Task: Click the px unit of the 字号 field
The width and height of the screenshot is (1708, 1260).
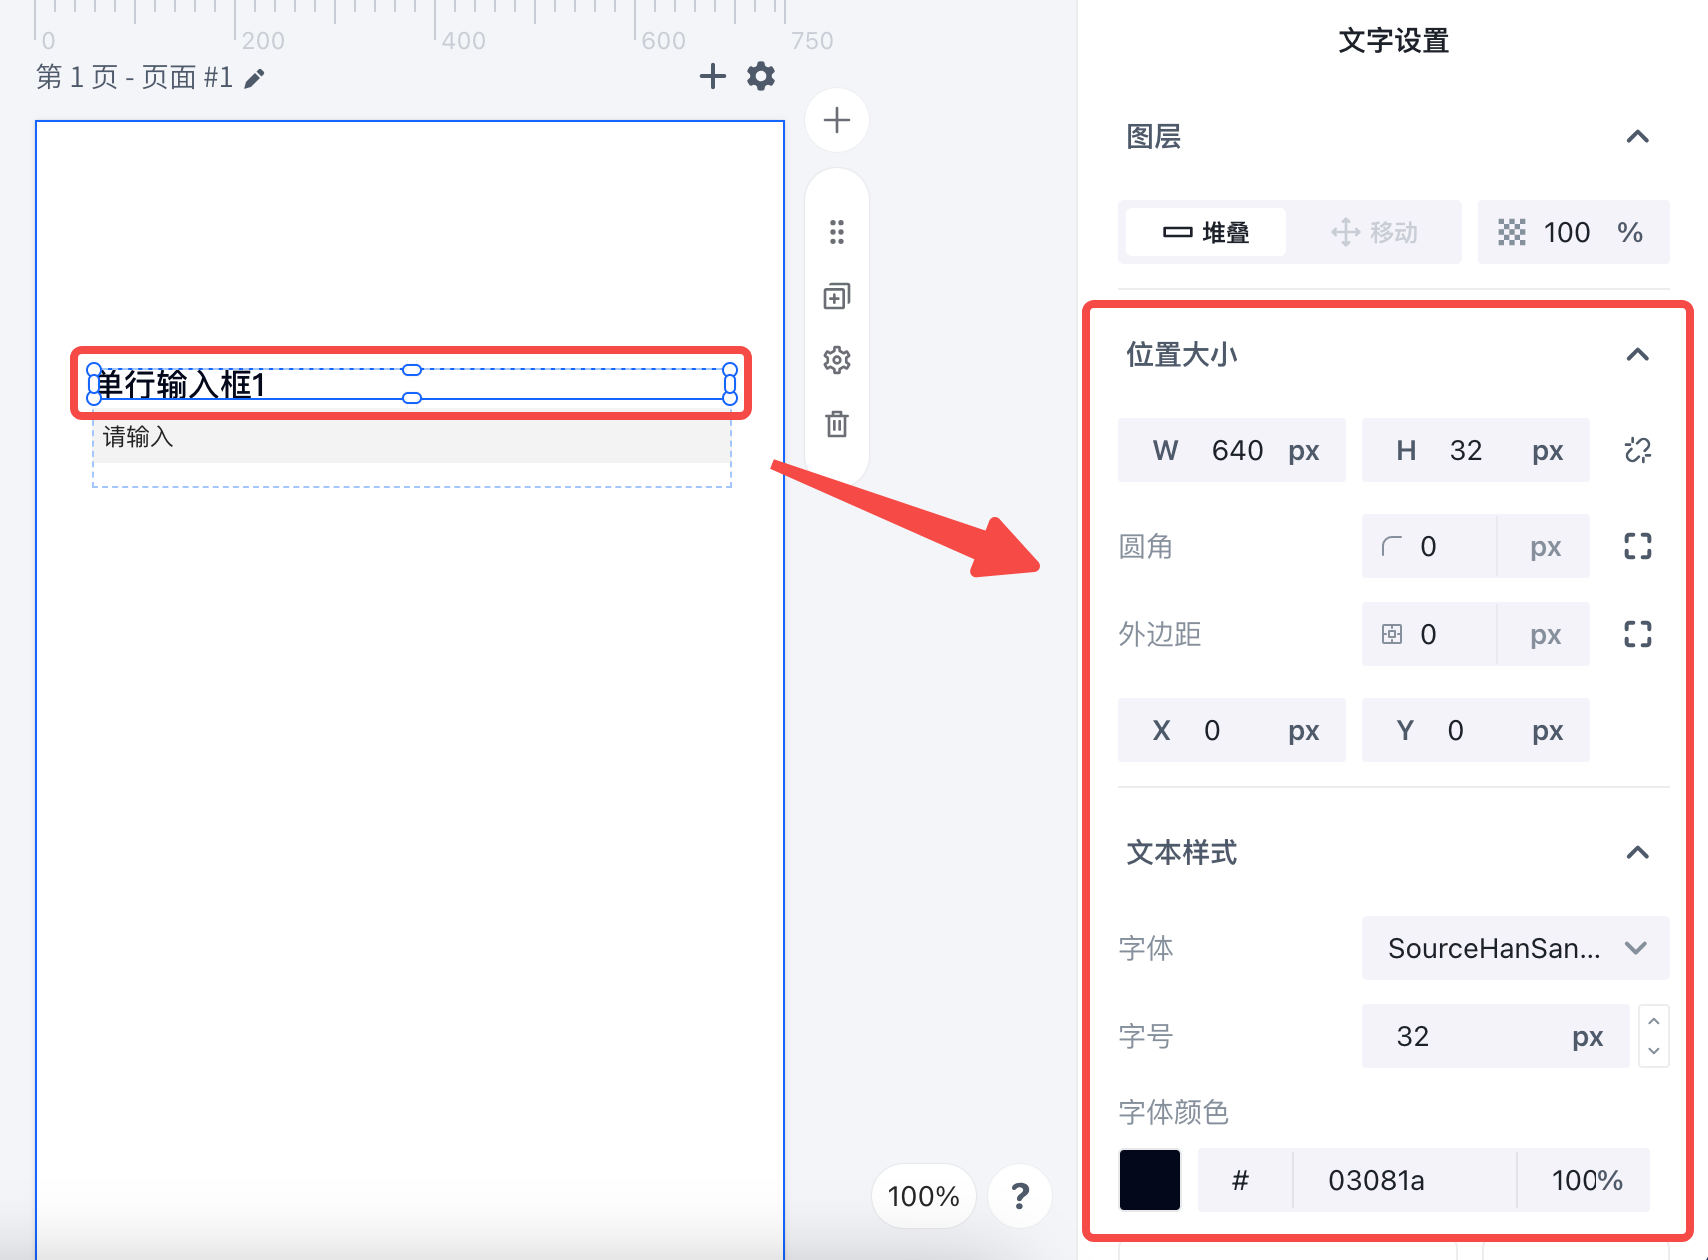Action: 1588,1037
